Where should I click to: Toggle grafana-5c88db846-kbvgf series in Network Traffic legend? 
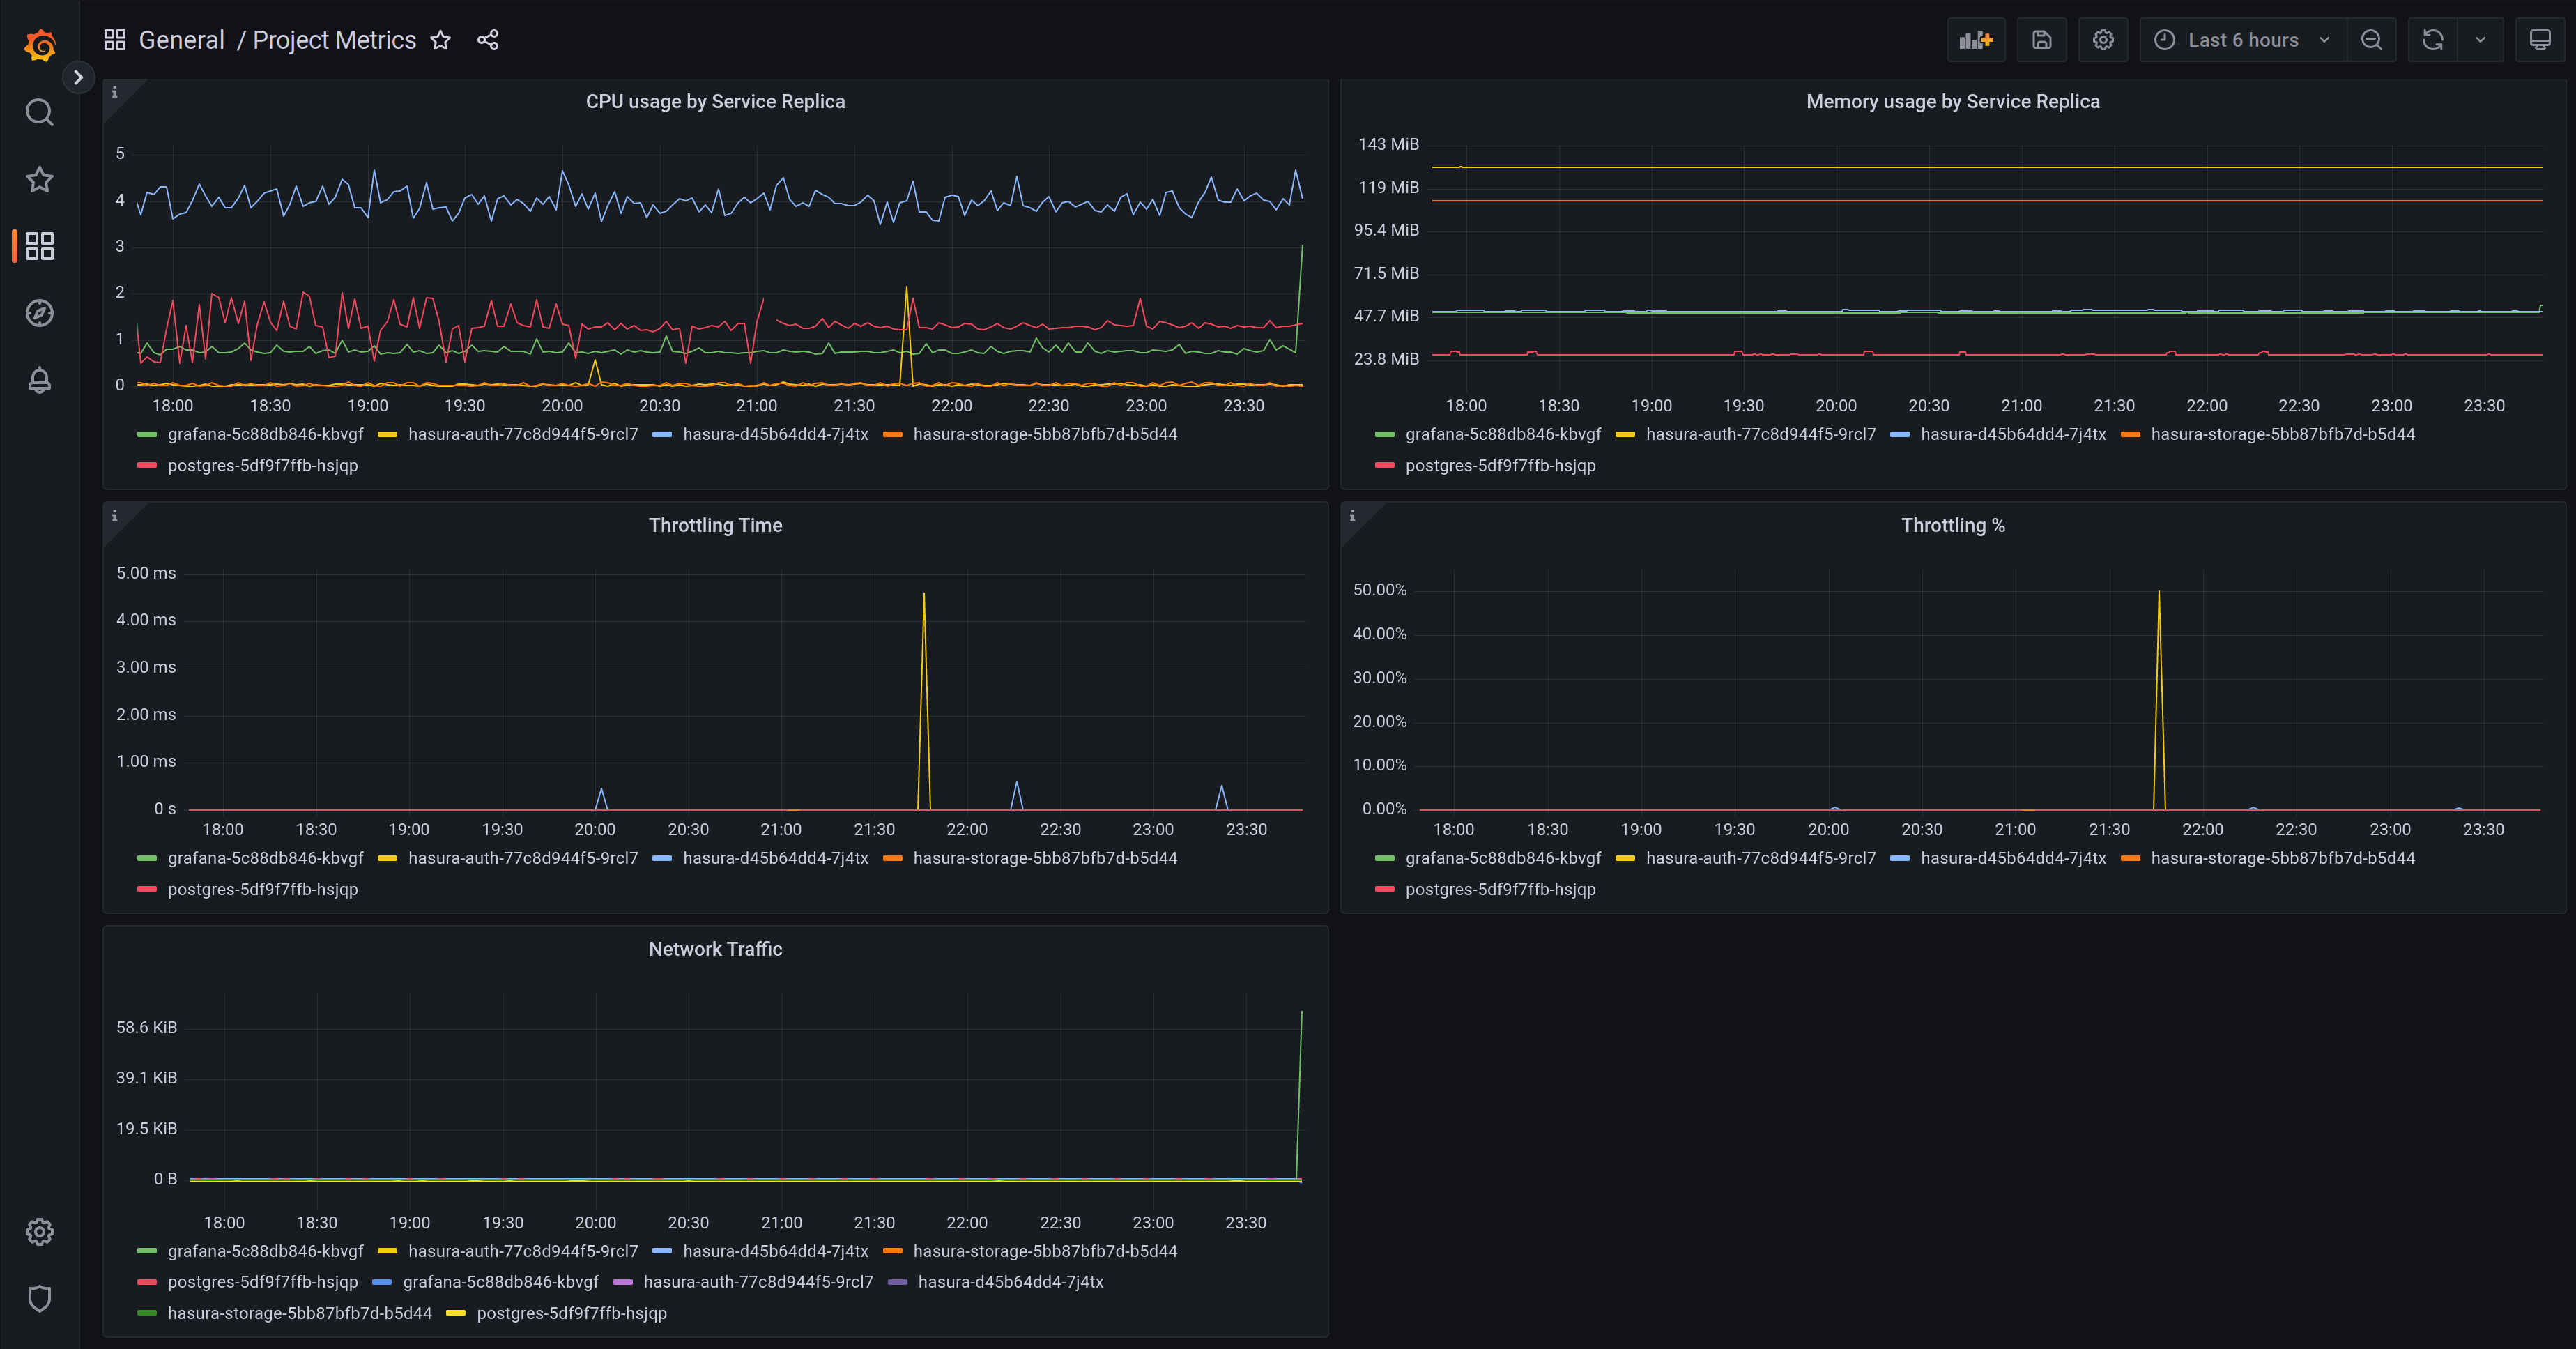click(265, 1250)
